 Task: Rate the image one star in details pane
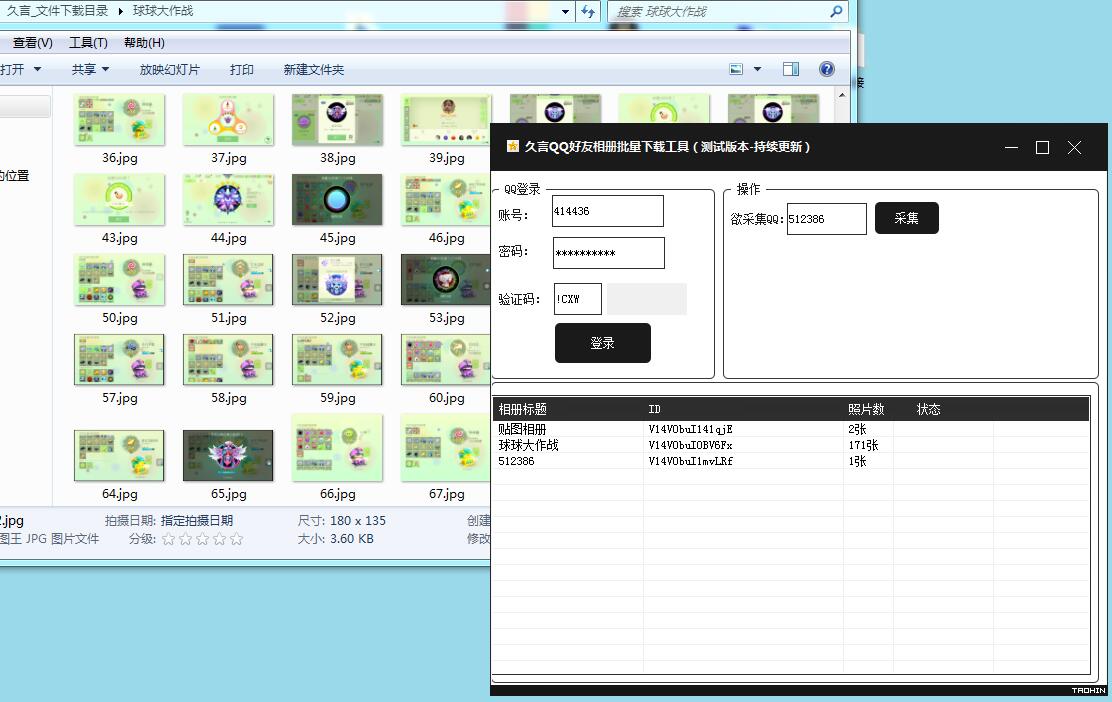coord(168,539)
